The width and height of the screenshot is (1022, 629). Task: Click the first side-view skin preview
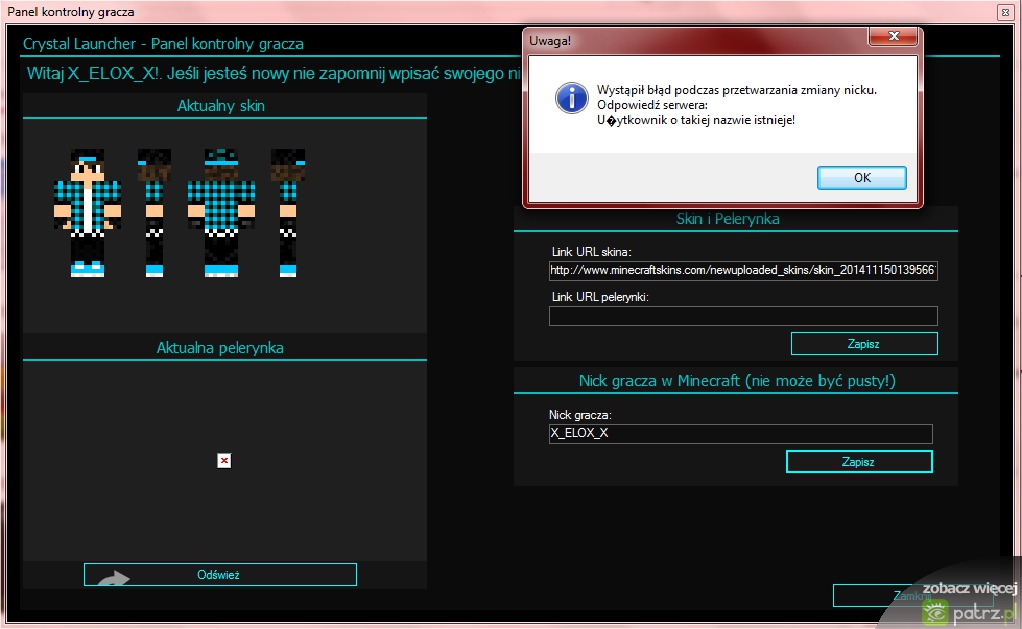154,212
